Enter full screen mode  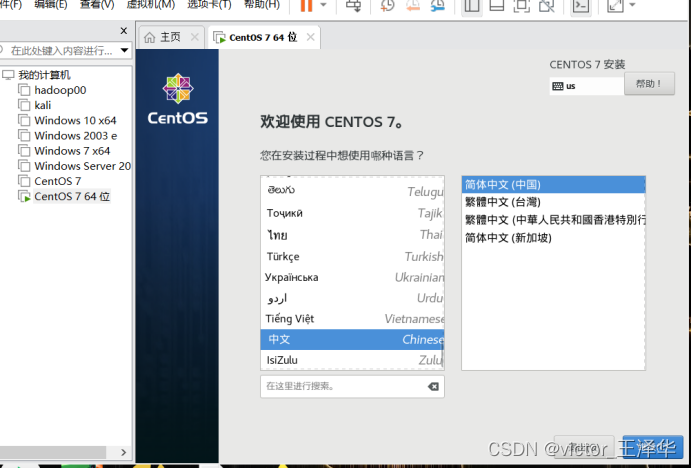pyautogui.click(x=522, y=6)
